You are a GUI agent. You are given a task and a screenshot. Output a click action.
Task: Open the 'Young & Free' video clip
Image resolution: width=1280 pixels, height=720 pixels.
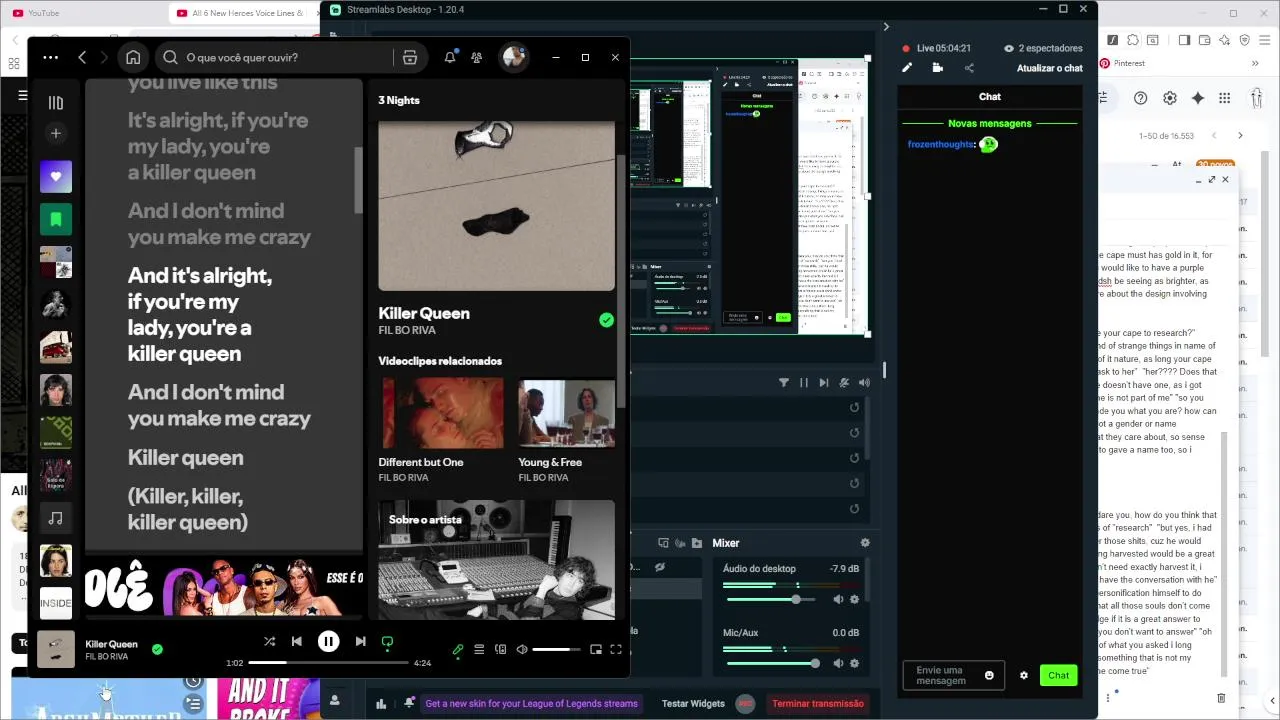567,413
